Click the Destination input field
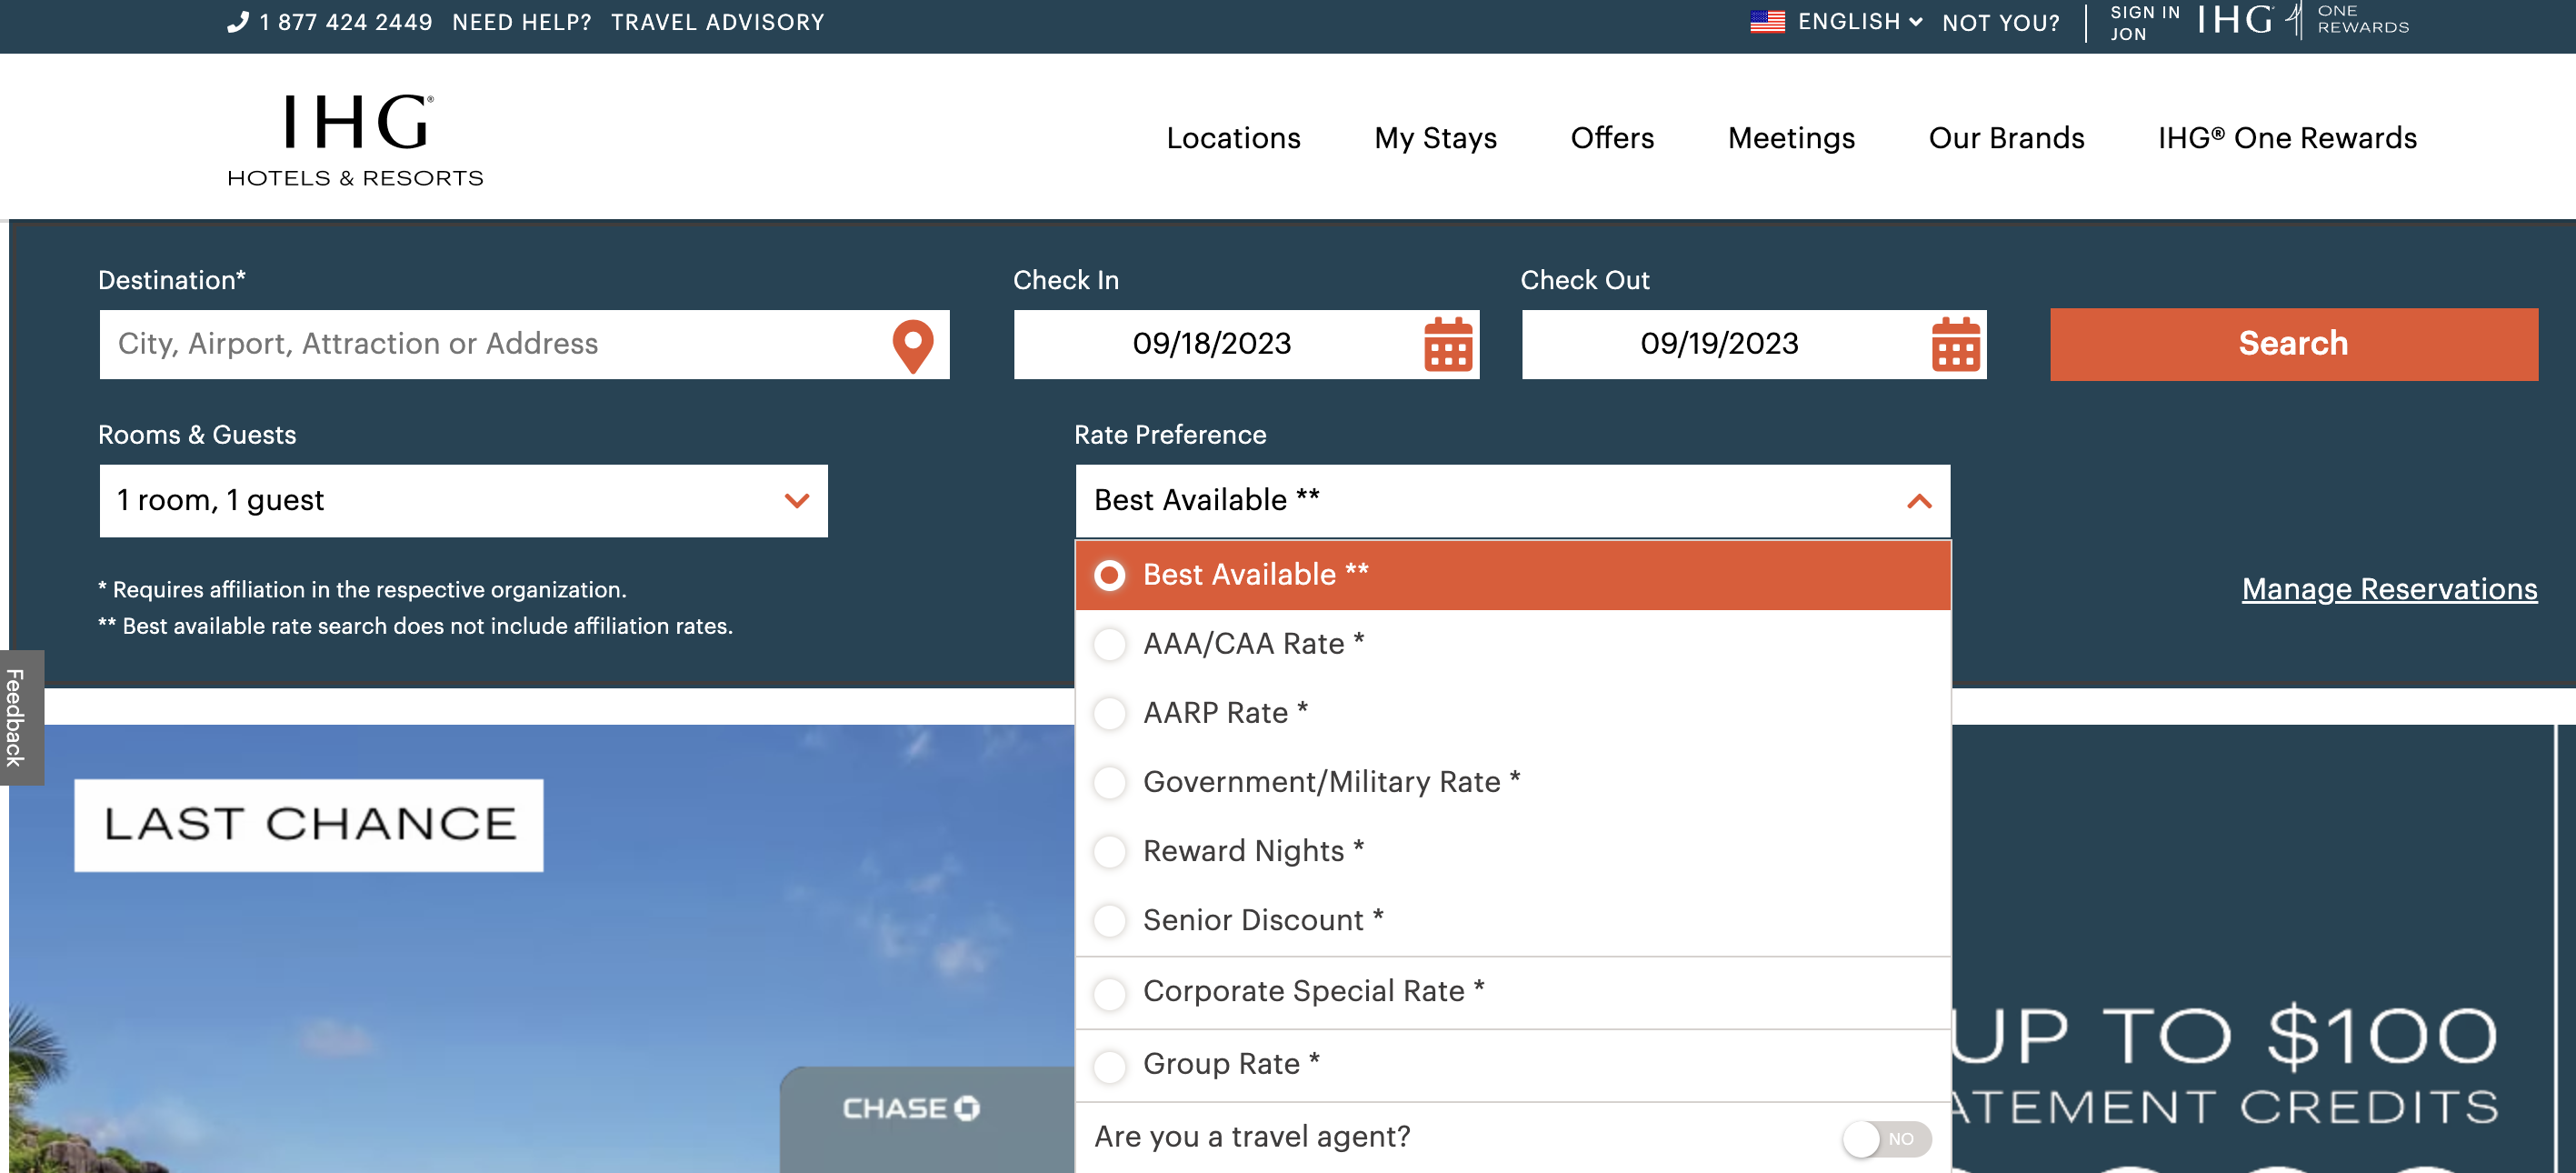Image resolution: width=2576 pixels, height=1173 pixels. (524, 344)
